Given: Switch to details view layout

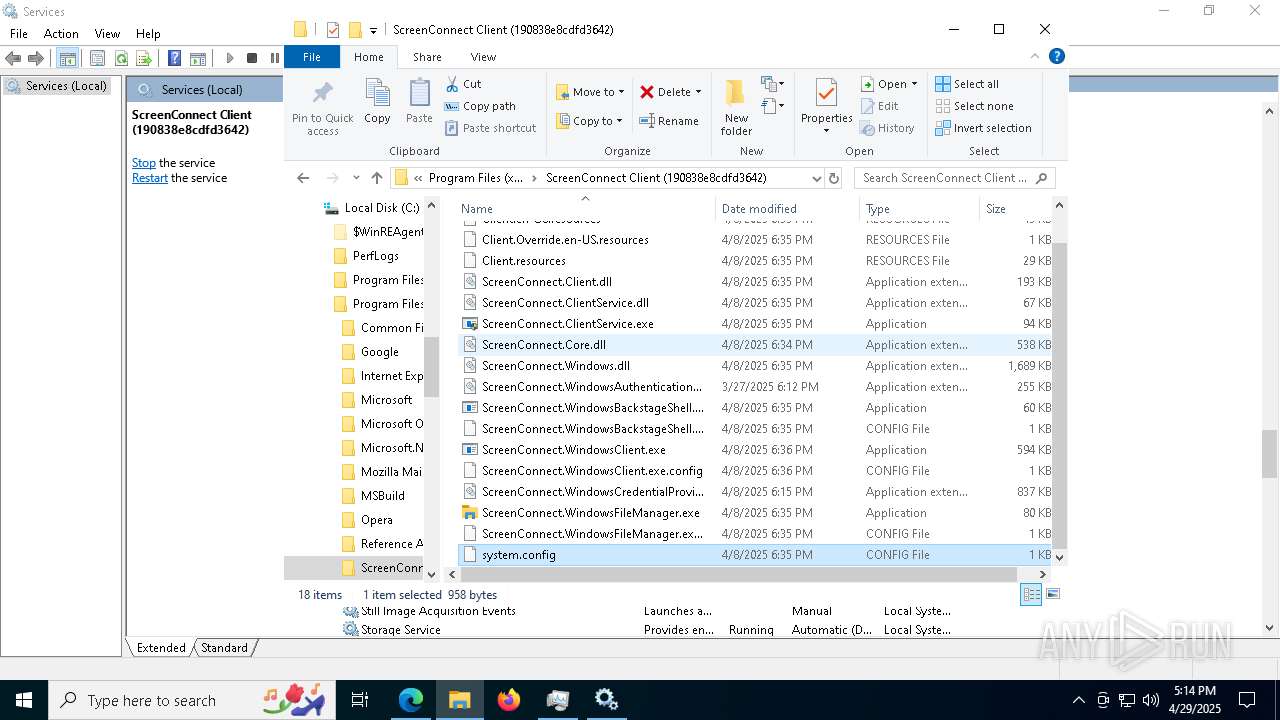Looking at the screenshot, I should [1030, 594].
